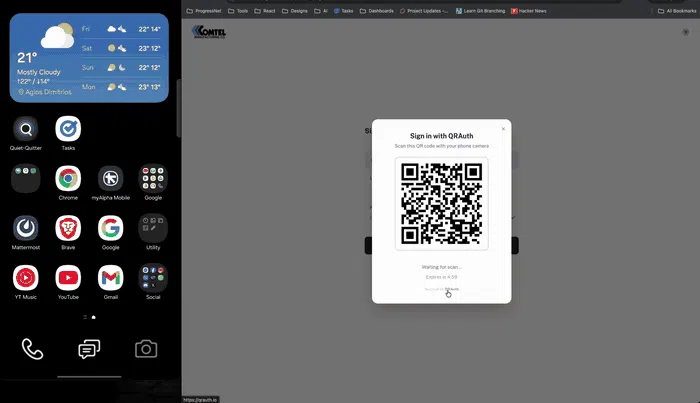Select the Monday forecast row in the weather widget
Screen dimensions: 700x403
click(x=121, y=87)
